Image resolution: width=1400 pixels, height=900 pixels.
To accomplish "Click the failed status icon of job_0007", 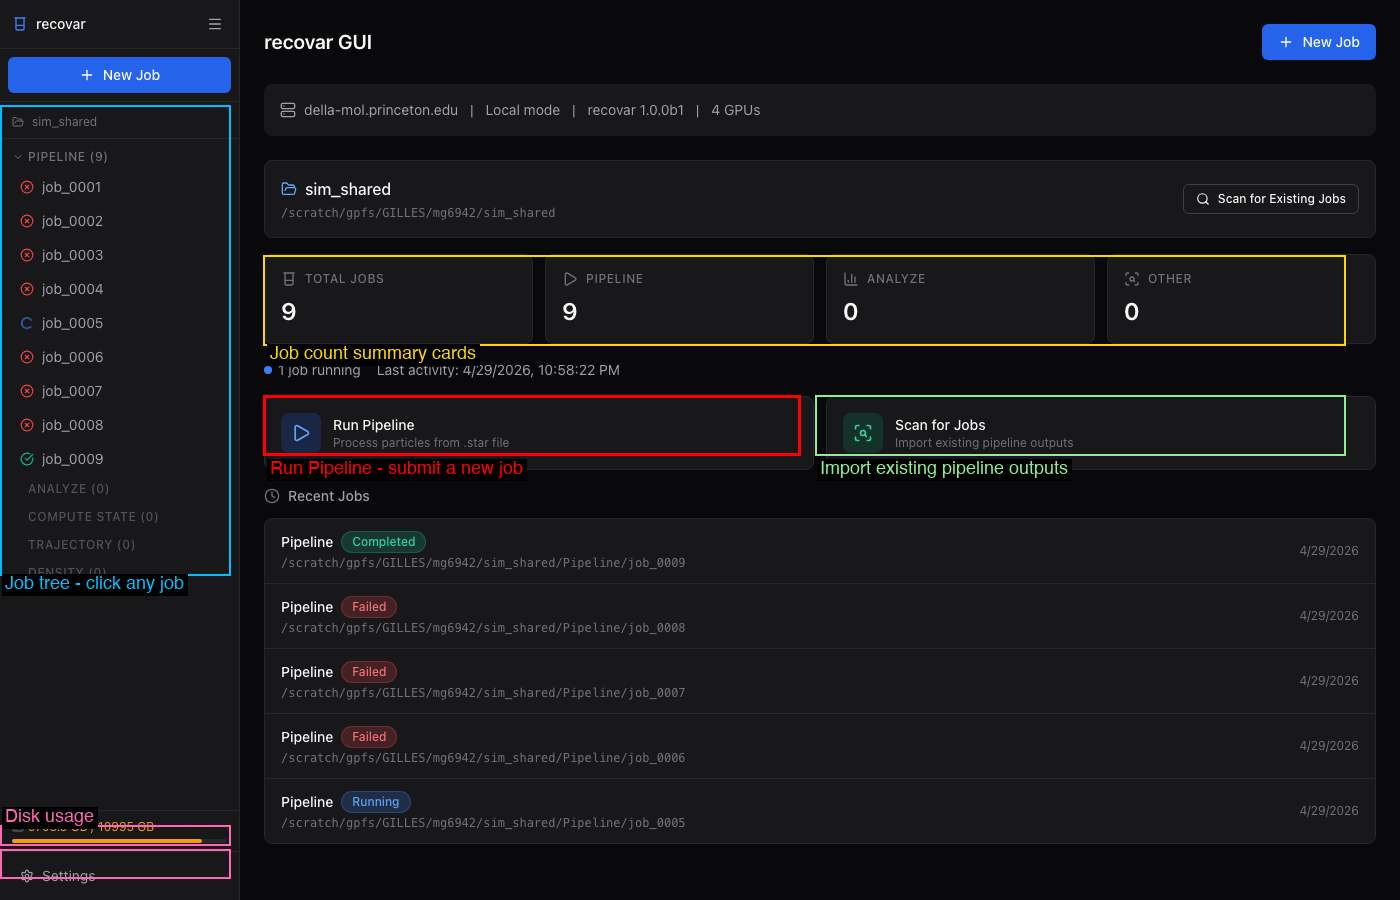I will [27, 391].
